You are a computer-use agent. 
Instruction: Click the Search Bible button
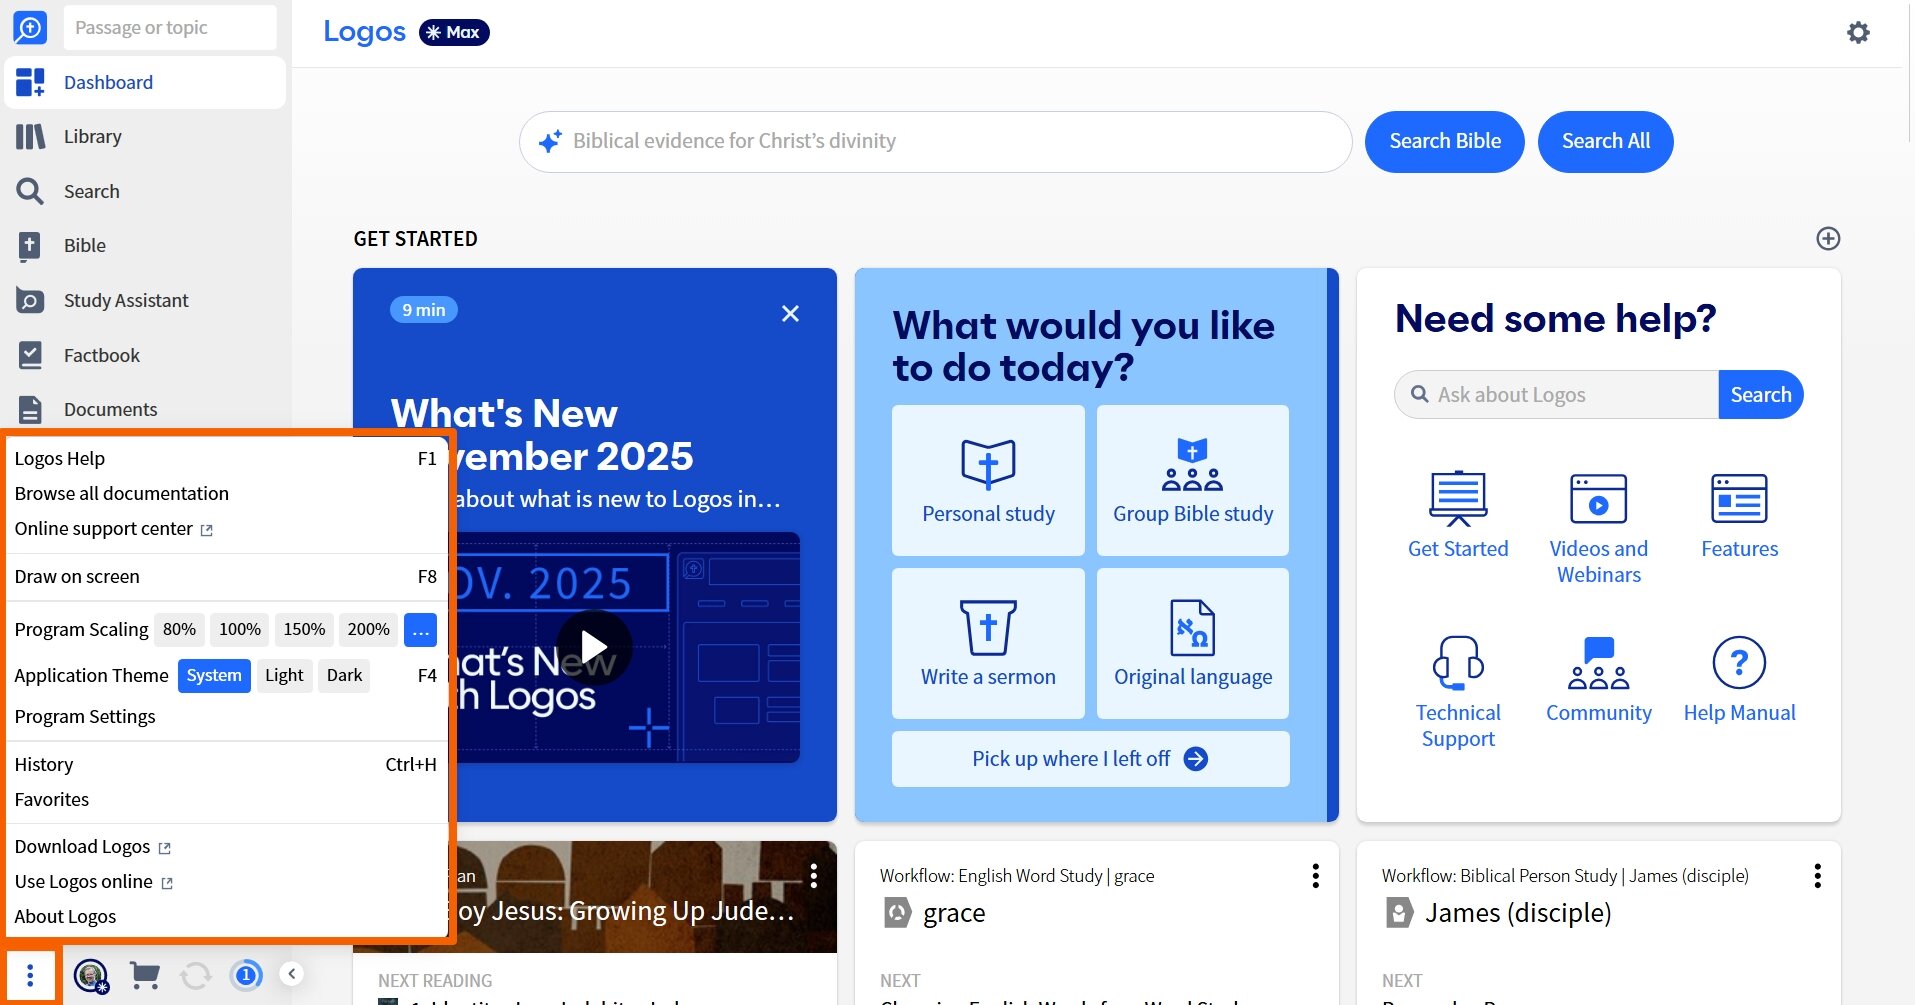[x=1444, y=142]
